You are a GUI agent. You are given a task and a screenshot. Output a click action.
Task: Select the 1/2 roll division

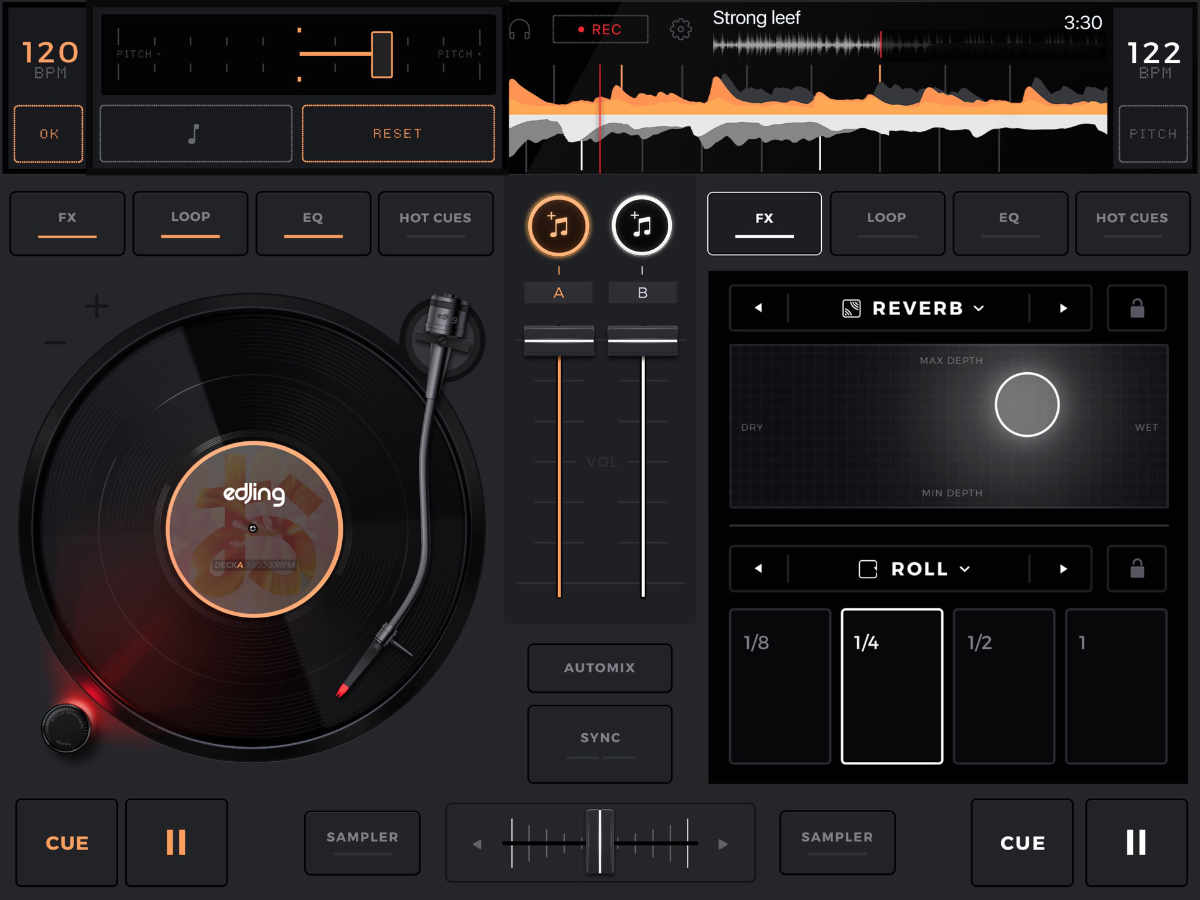[1004, 685]
